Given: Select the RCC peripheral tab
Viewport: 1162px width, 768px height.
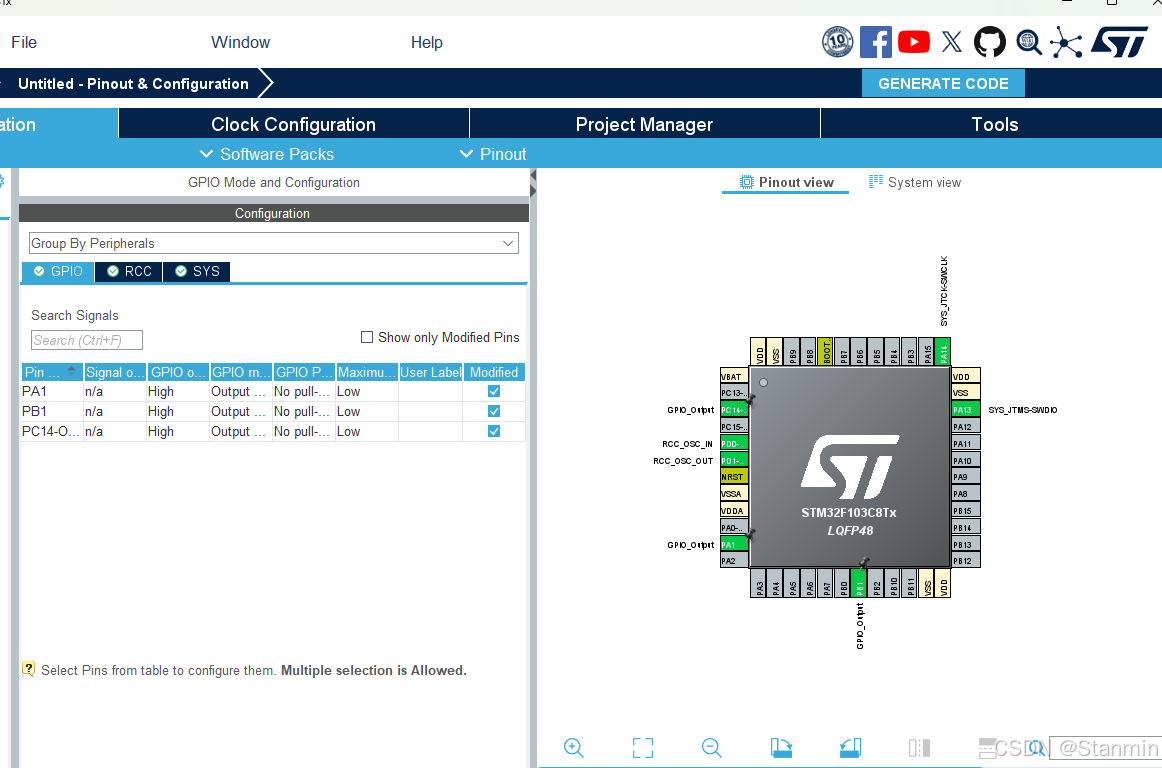Looking at the screenshot, I should coord(129,271).
